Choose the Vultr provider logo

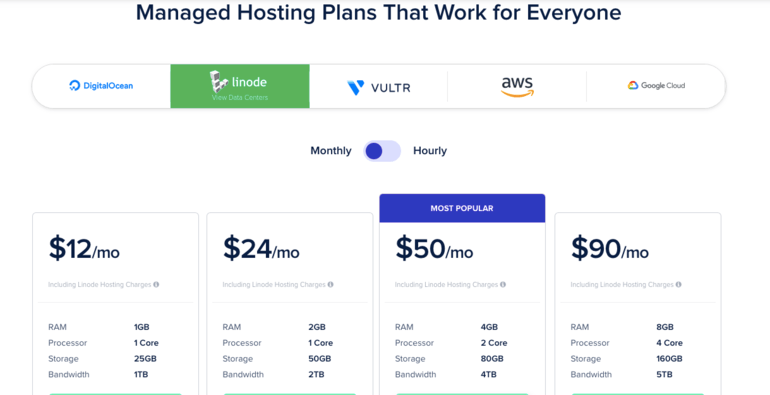(x=379, y=87)
